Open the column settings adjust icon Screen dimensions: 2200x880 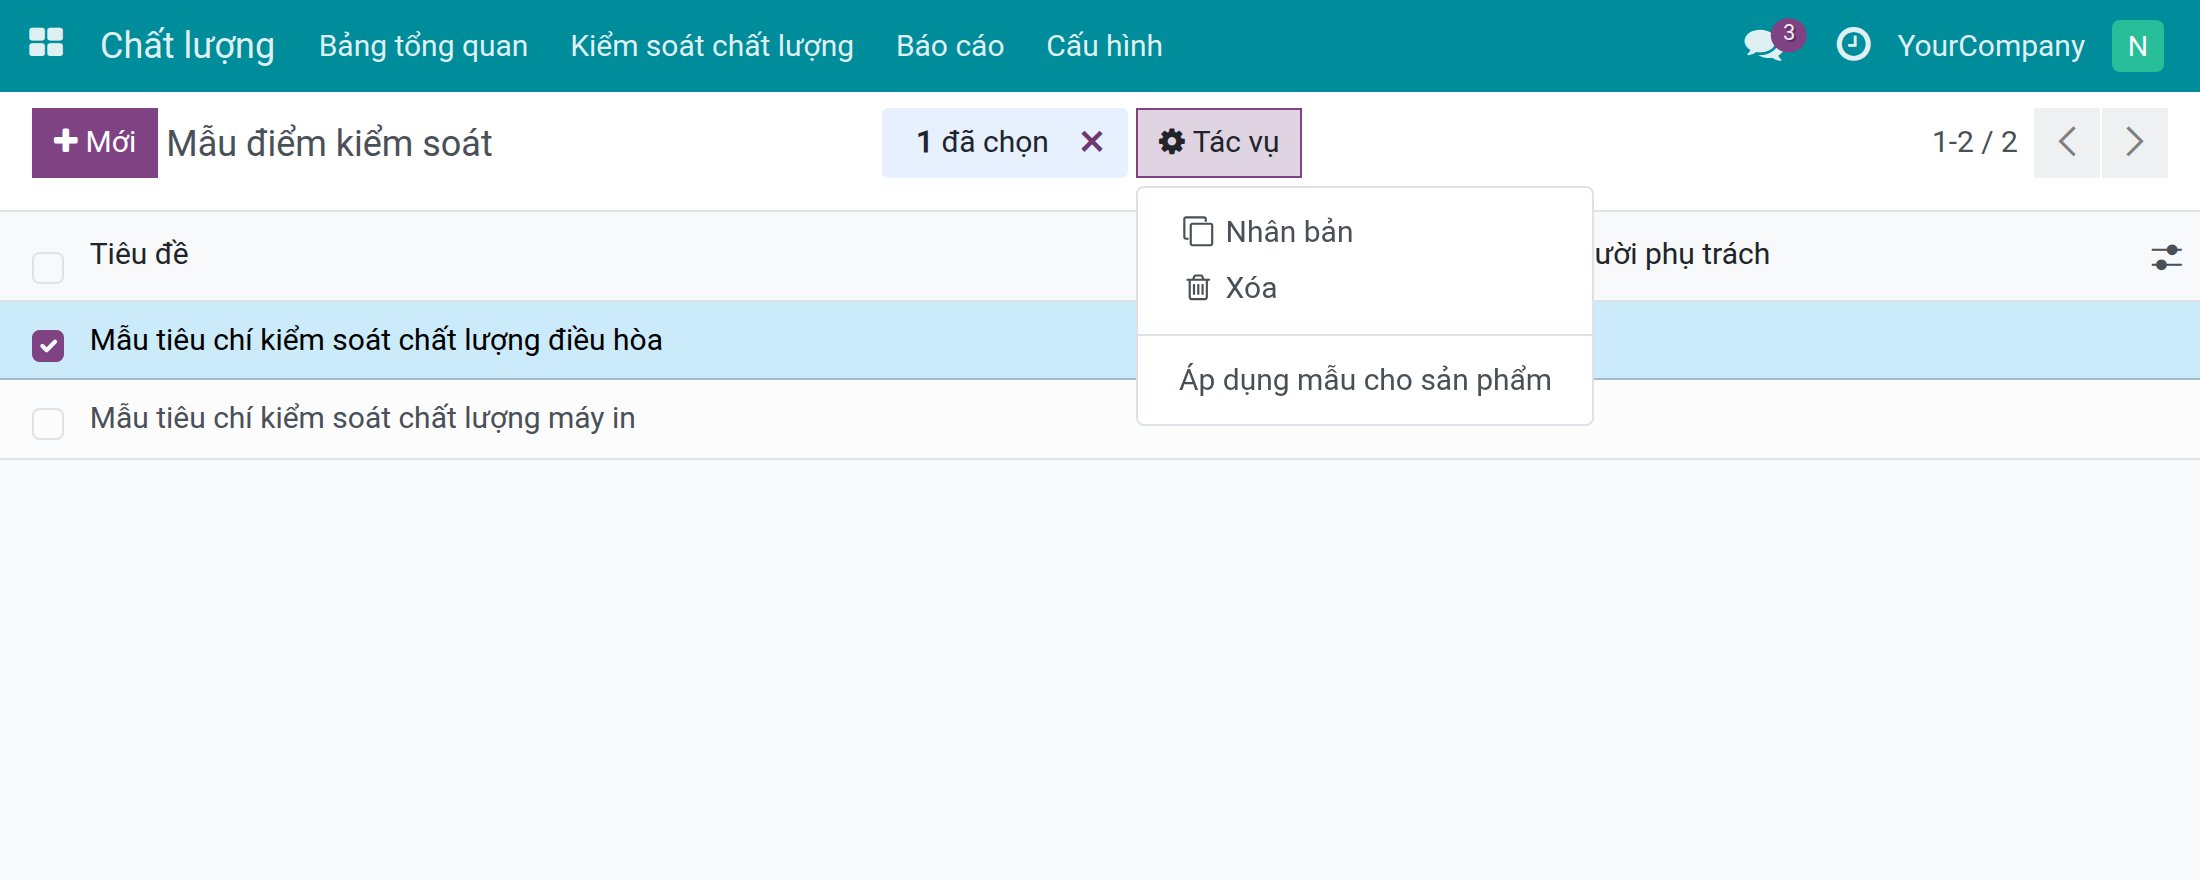click(2166, 257)
